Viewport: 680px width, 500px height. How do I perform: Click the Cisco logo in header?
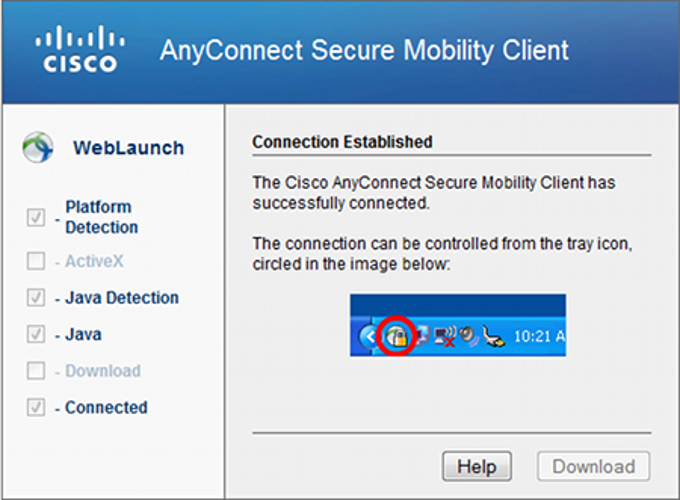77,50
